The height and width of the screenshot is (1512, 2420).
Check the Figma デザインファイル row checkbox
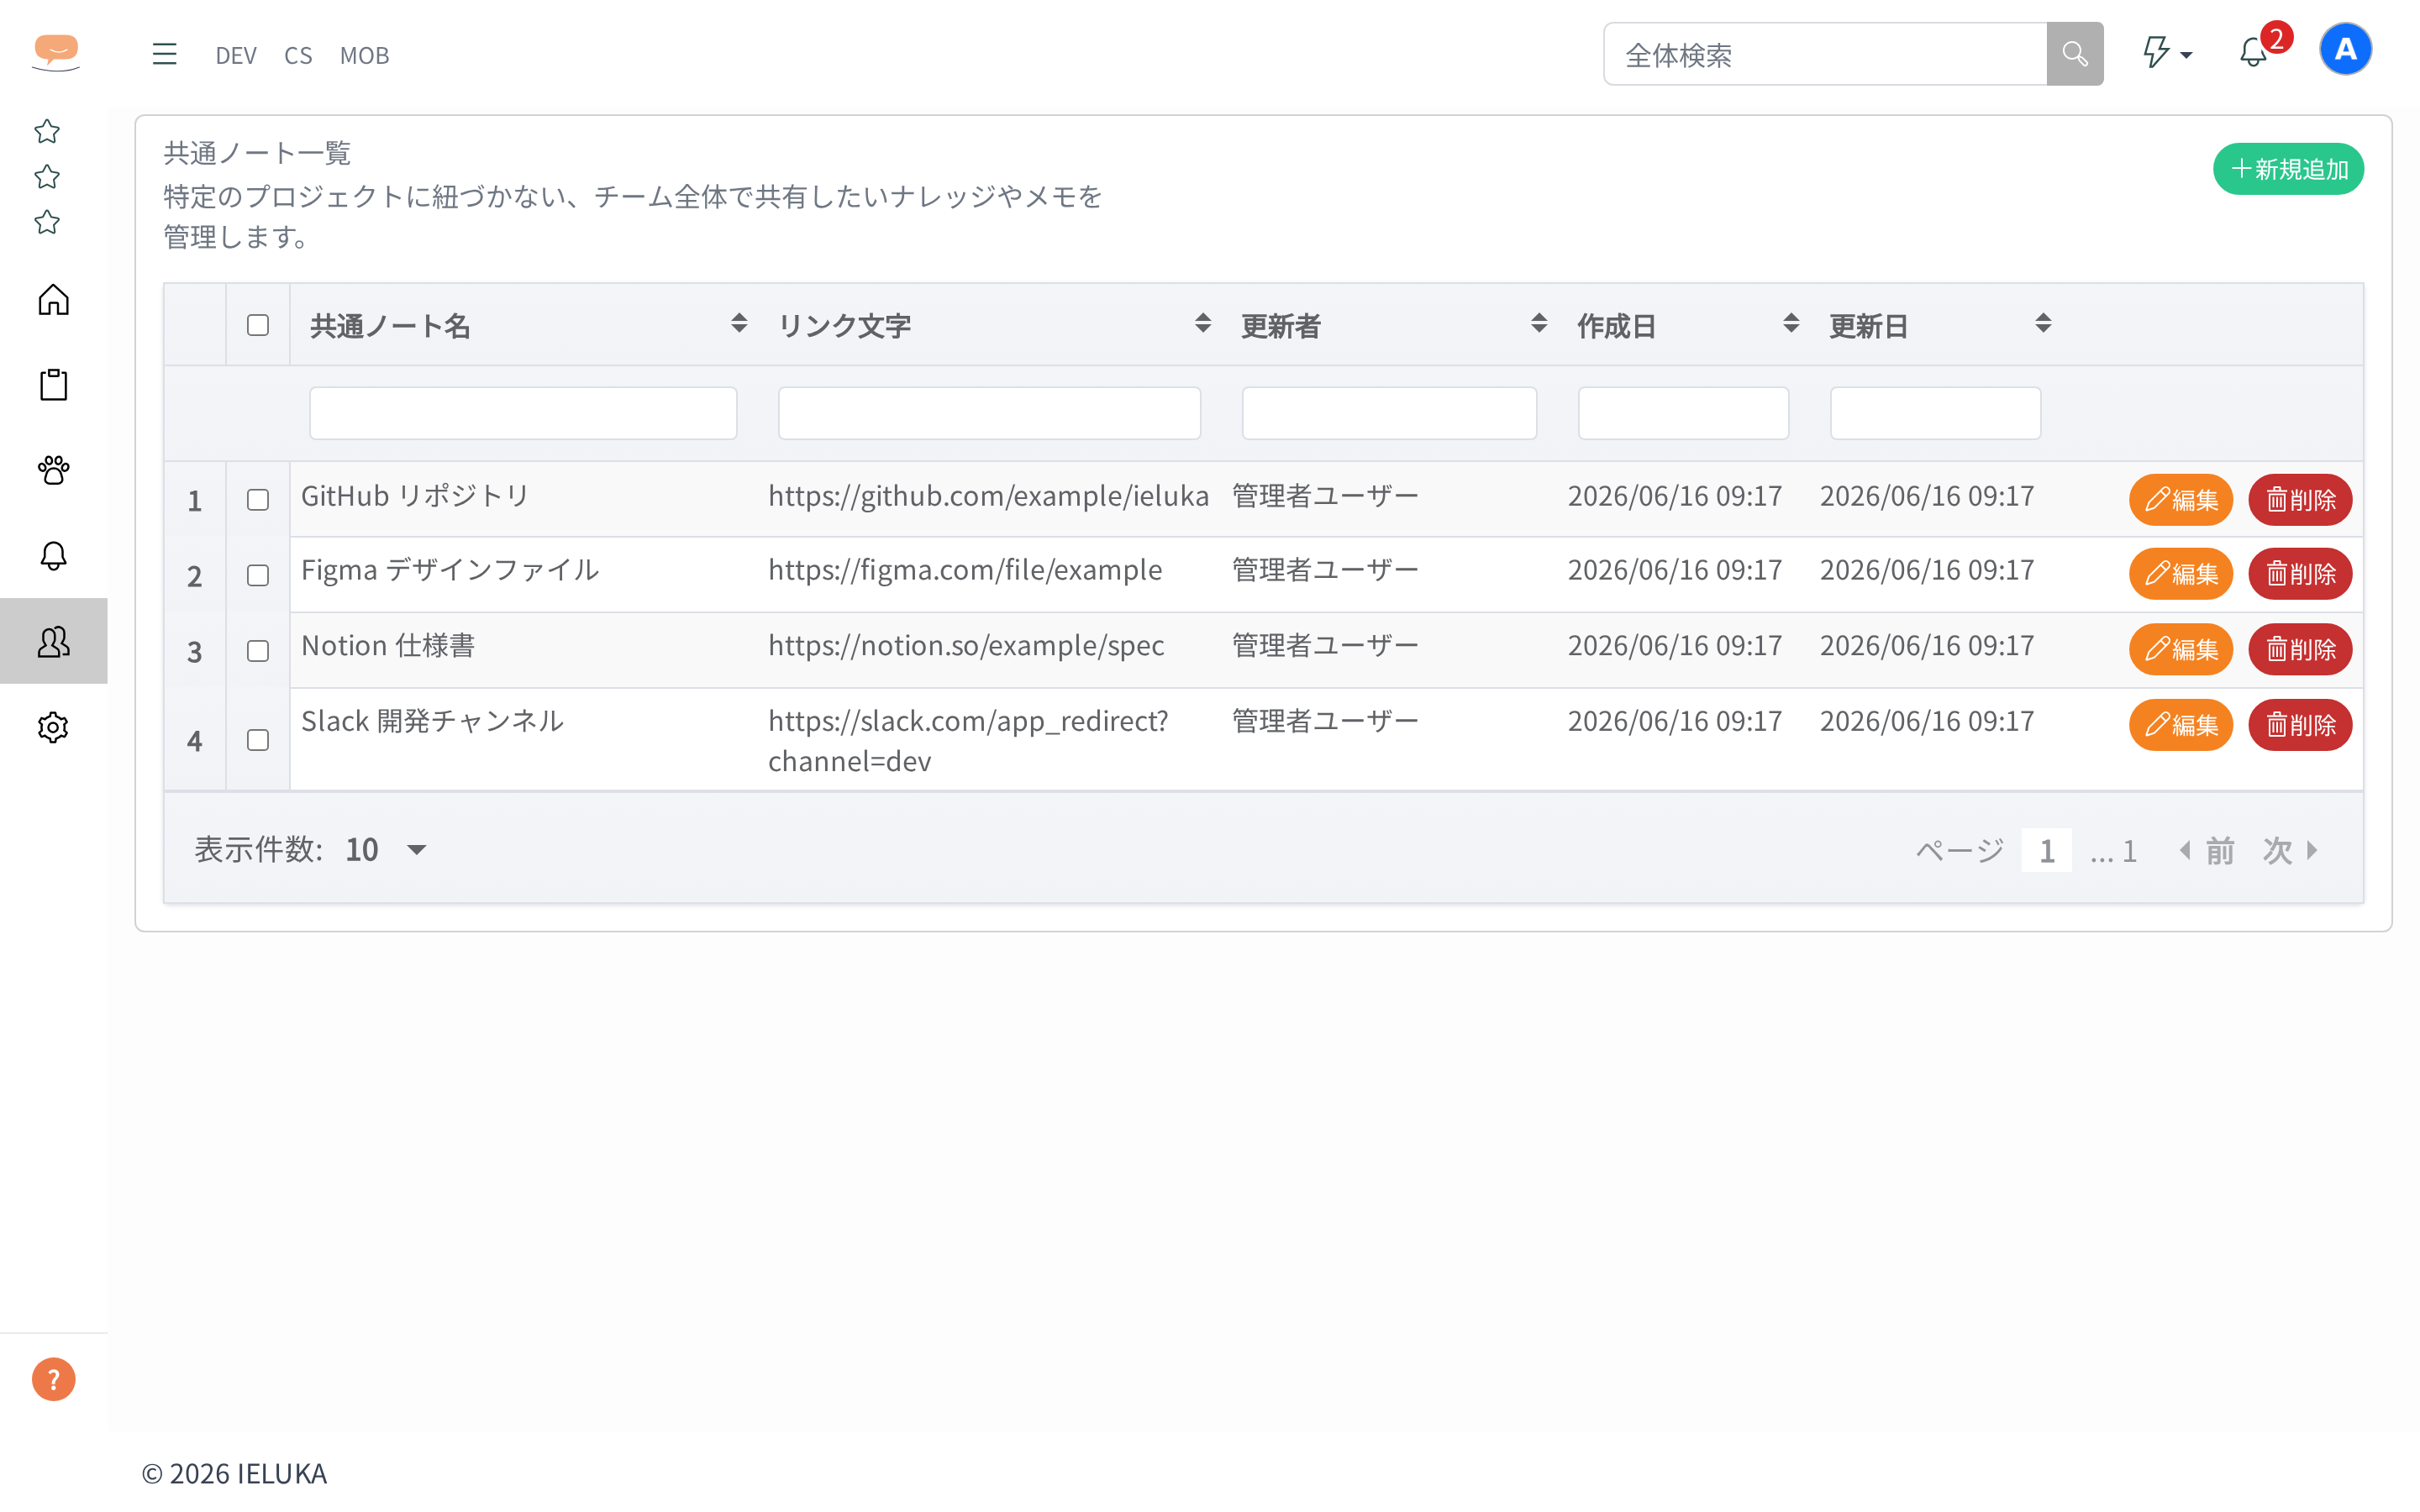[258, 575]
